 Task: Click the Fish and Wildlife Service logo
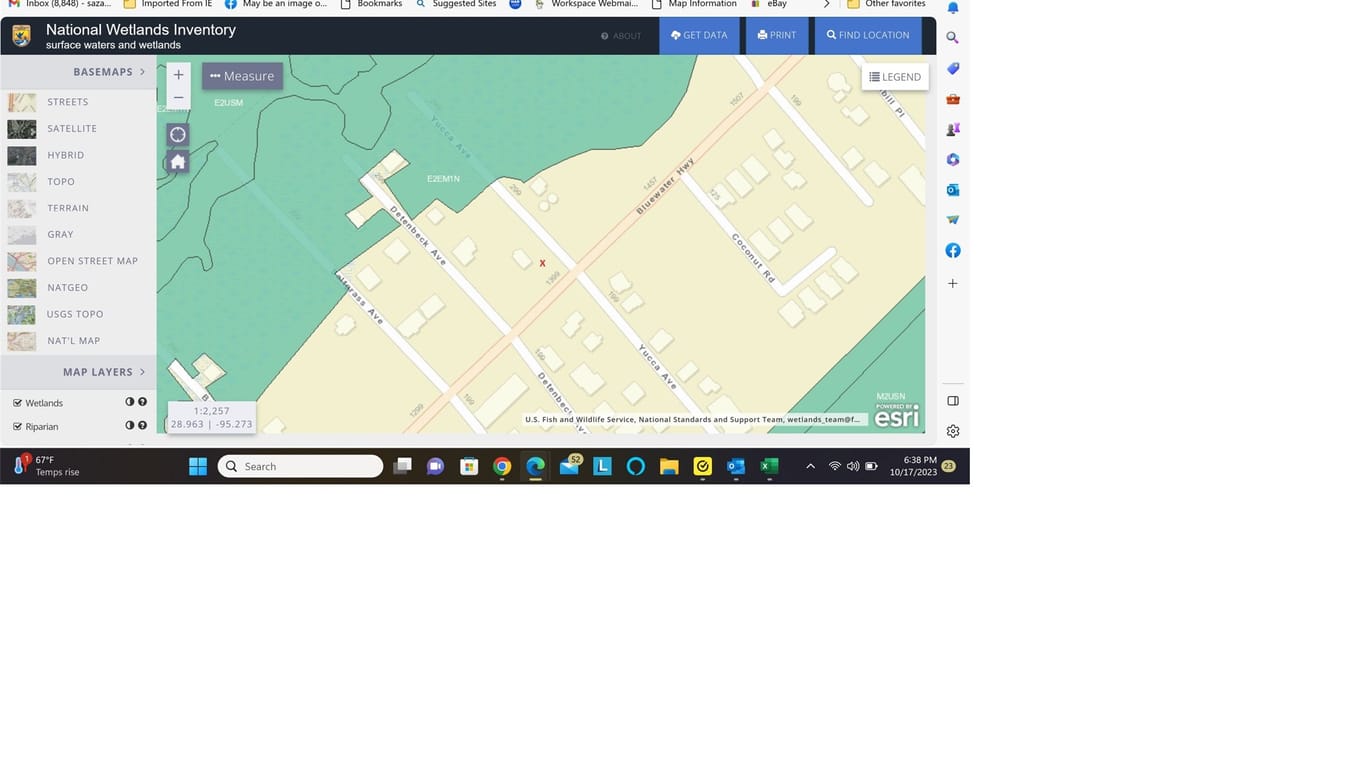coord(21,36)
